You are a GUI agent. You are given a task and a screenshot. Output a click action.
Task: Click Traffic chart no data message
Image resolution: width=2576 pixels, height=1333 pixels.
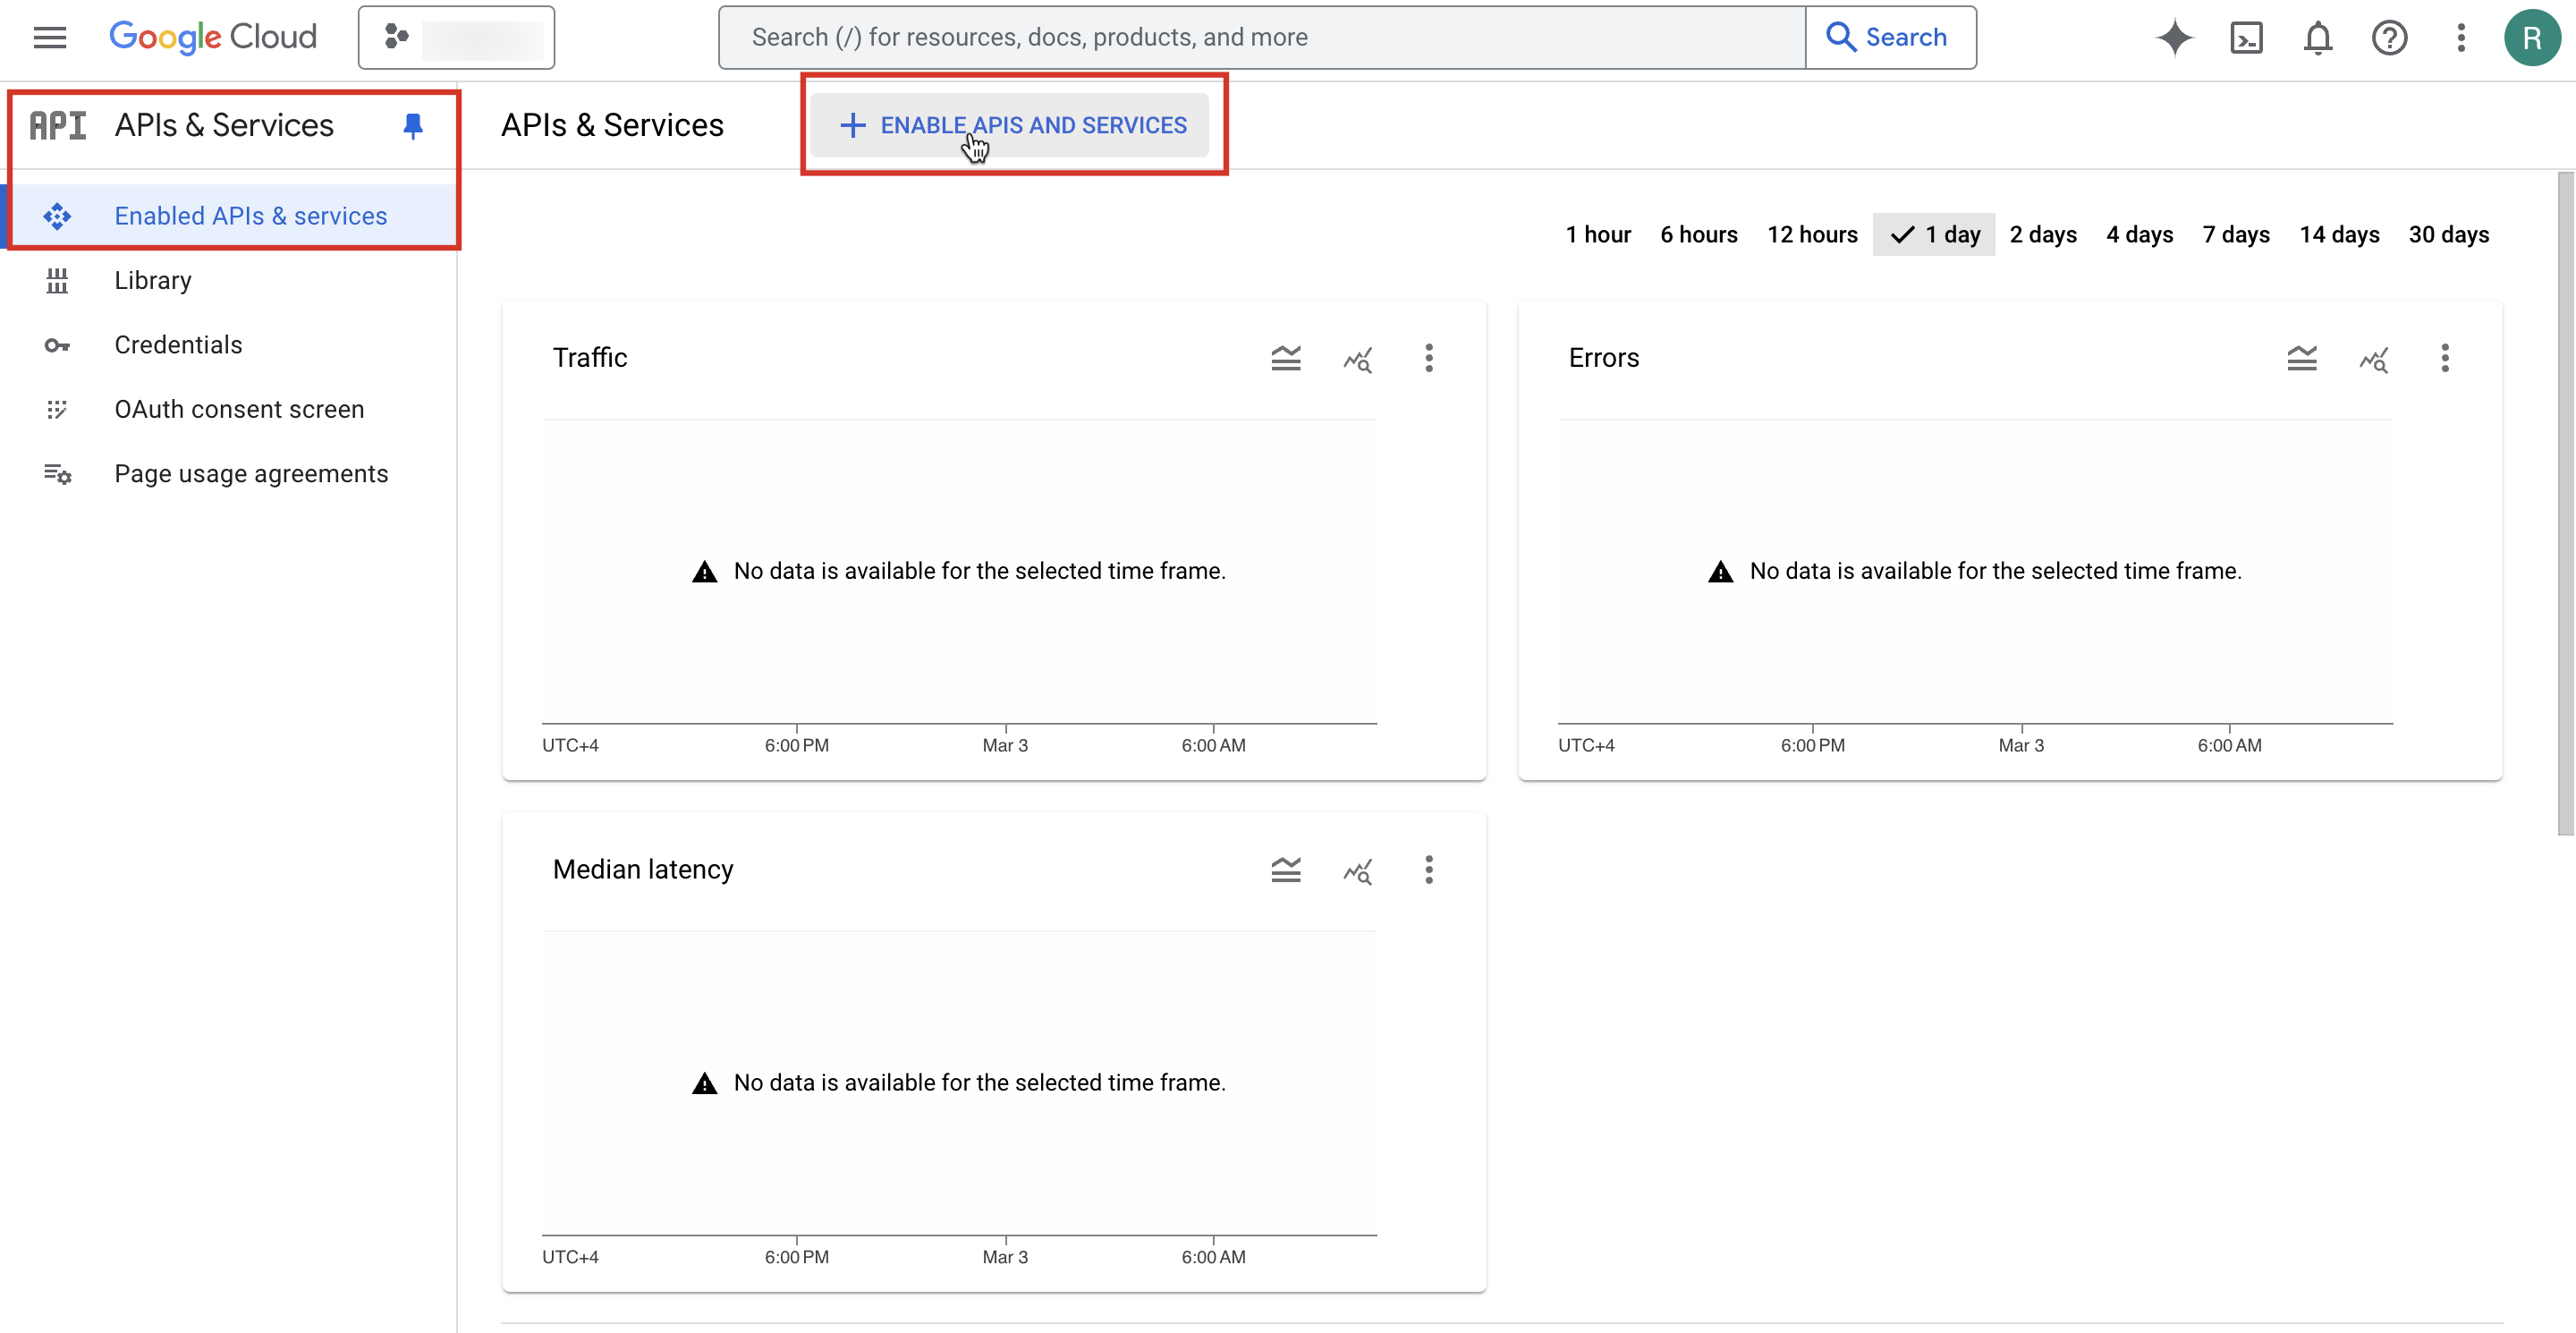point(979,571)
